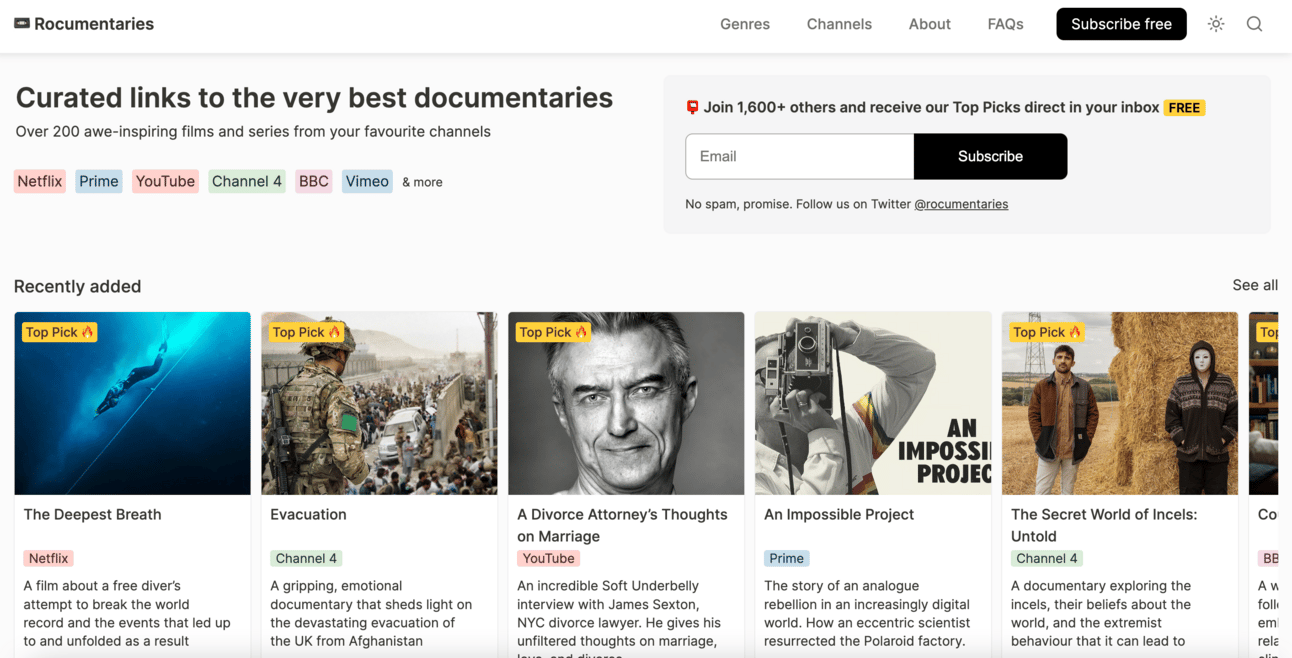Image resolution: width=1292 pixels, height=658 pixels.
Task: Select the Netflix channel tag in header
Action: (40, 181)
